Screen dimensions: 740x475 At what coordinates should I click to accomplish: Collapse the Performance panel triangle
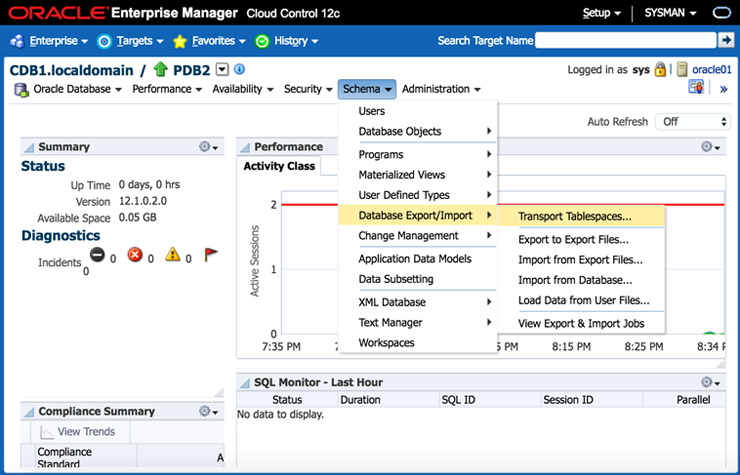point(245,148)
